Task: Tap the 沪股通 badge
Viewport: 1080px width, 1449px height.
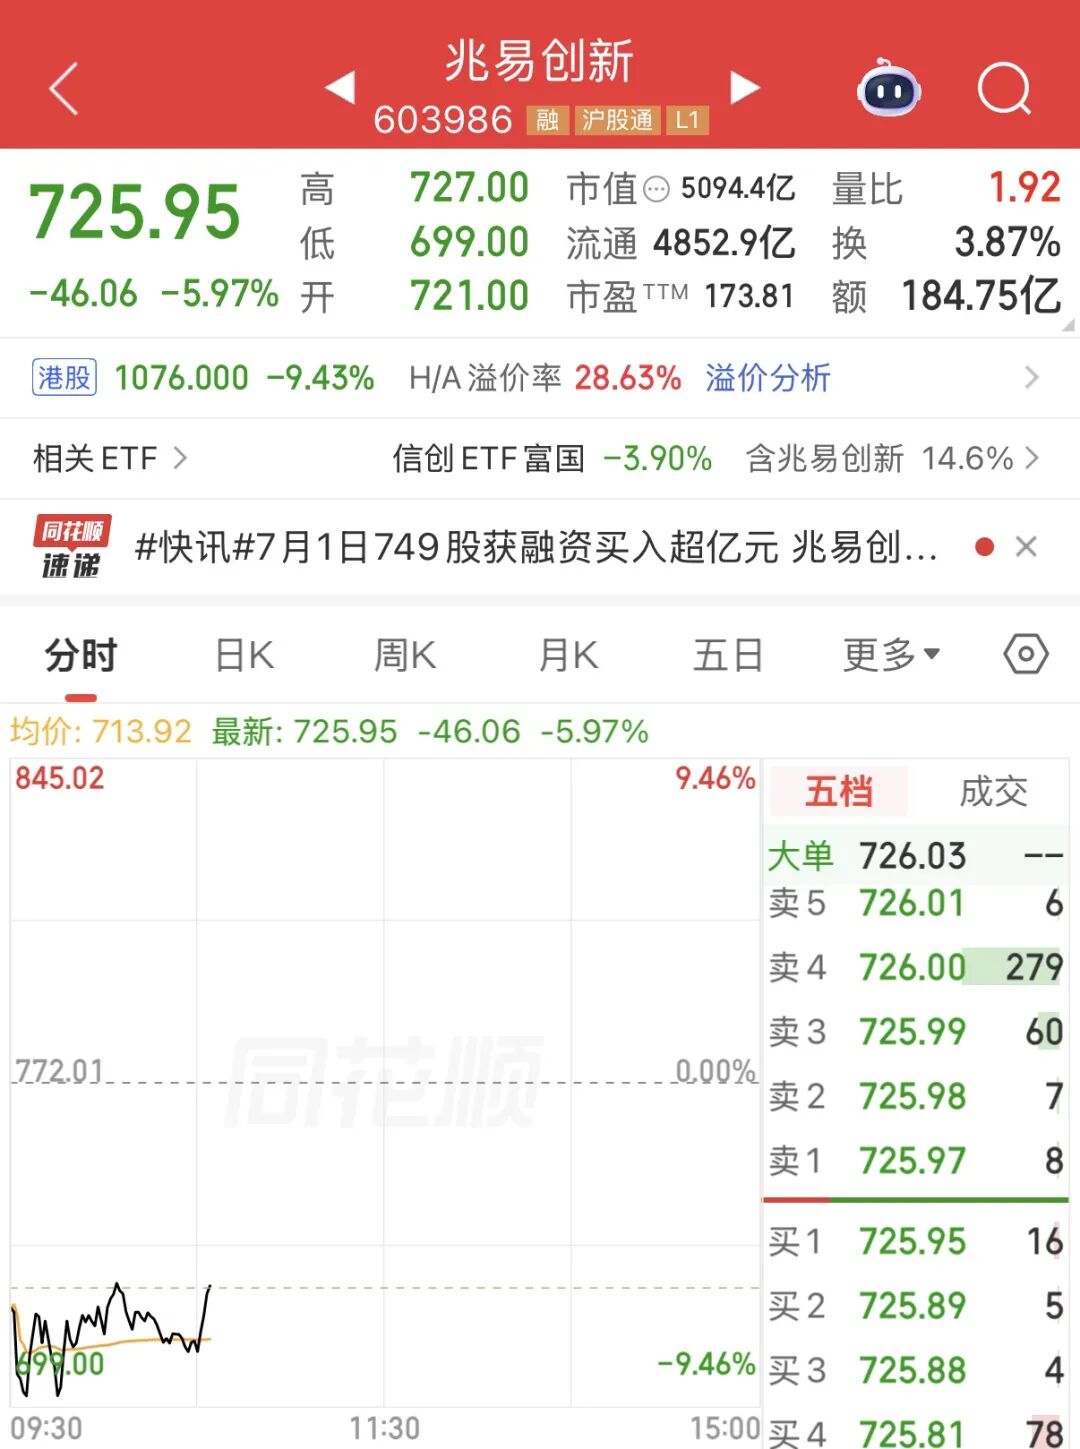Action: click(x=617, y=120)
